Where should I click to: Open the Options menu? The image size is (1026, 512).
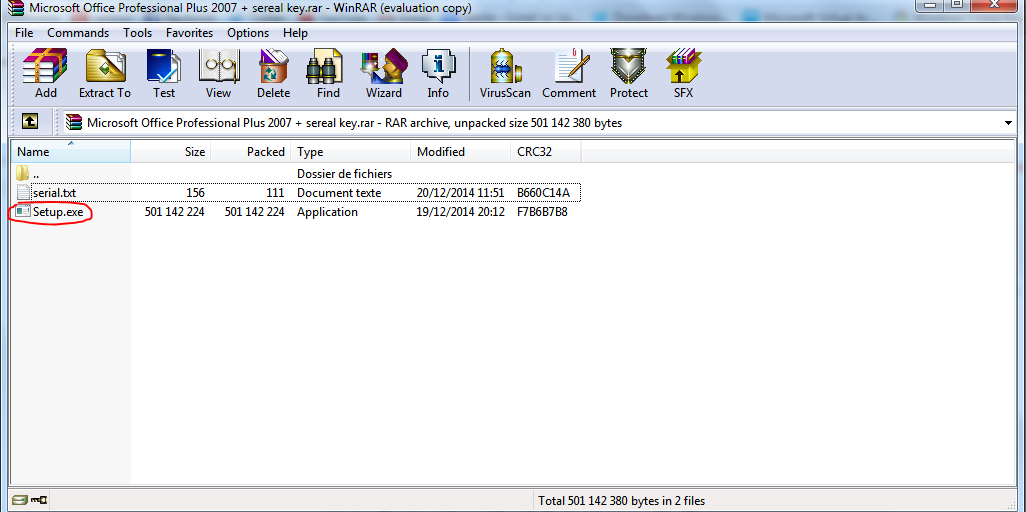(x=248, y=33)
